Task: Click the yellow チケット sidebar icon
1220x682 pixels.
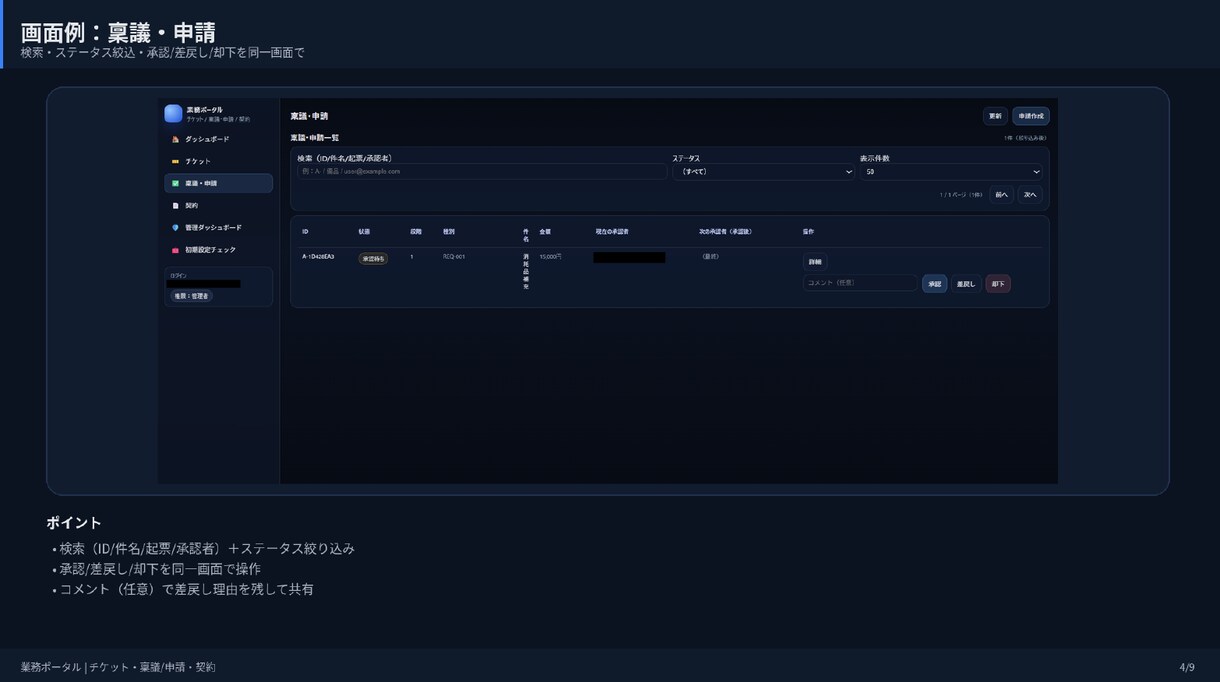Action: click(x=175, y=161)
